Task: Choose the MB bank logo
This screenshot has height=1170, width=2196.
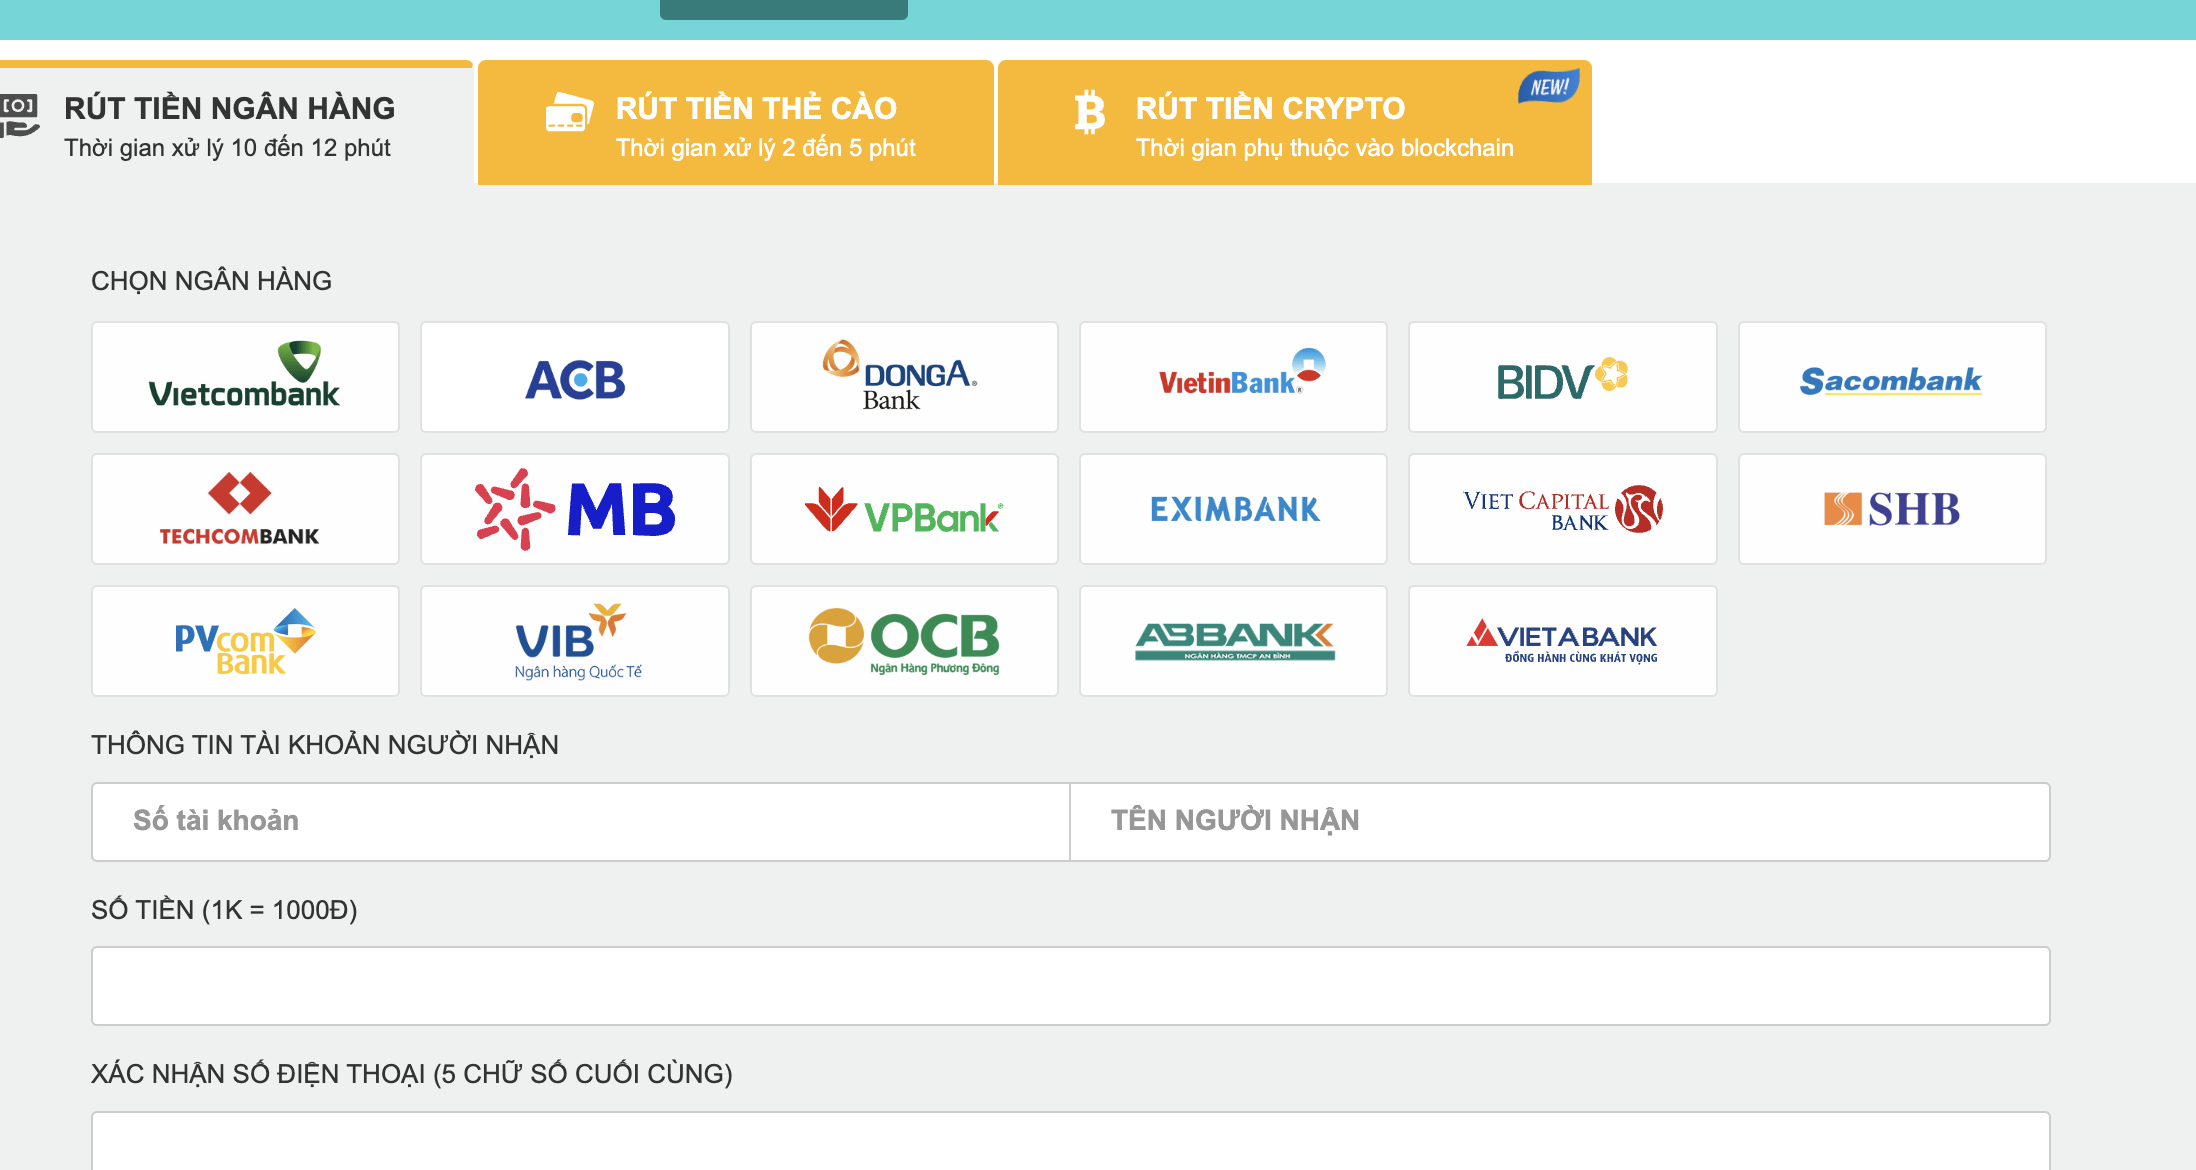Action: (575, 509)
